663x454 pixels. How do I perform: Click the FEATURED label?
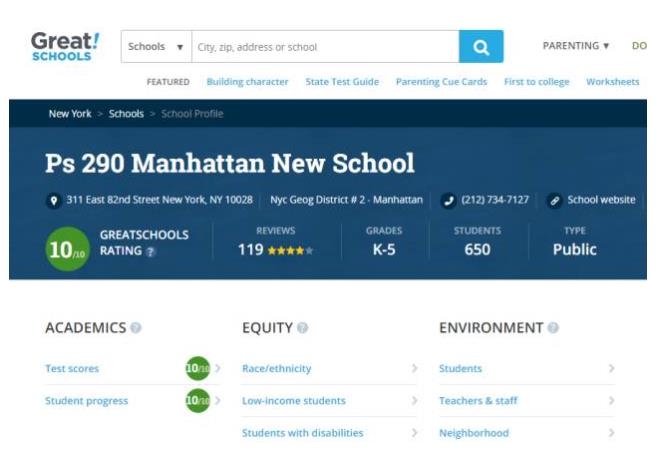[168, 82]
